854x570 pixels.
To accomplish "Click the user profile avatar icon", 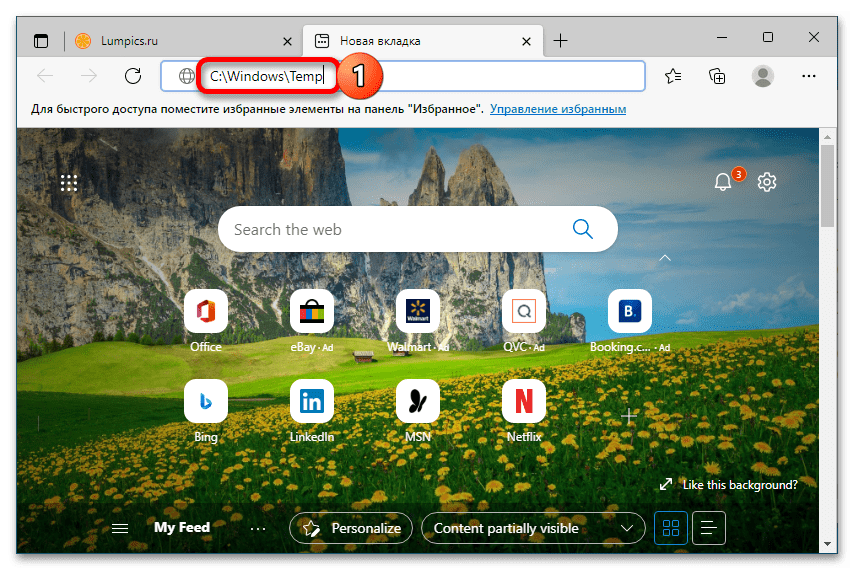I will coord(763,76).
